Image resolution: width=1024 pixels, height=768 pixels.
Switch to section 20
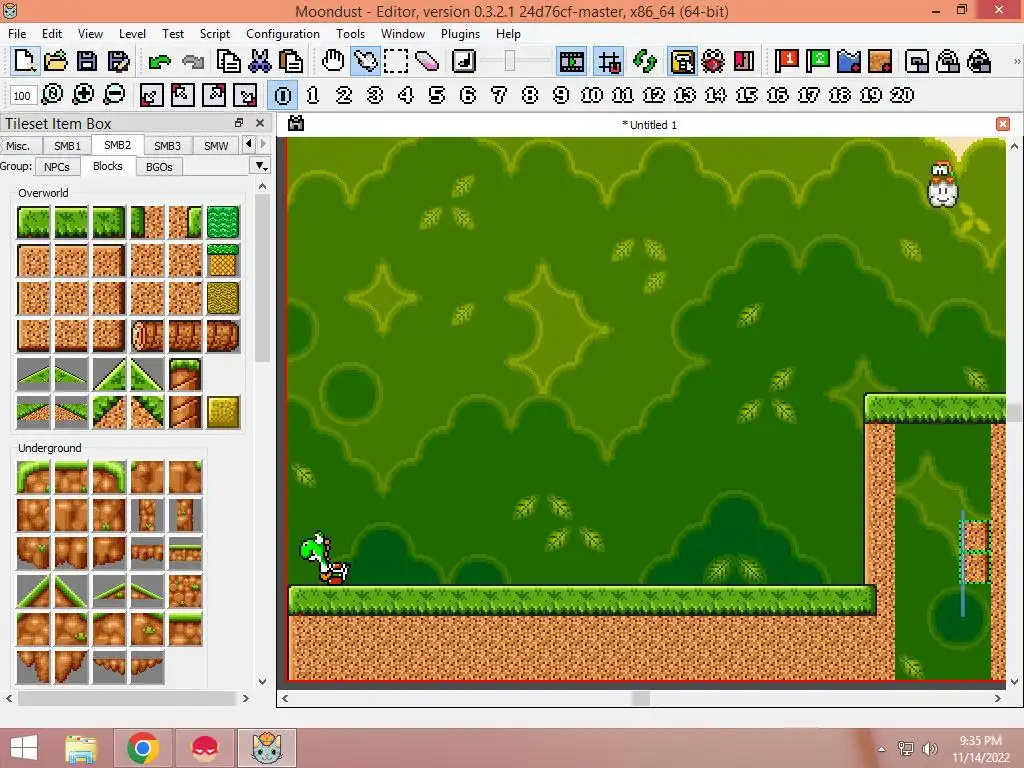tap(902, 95)
